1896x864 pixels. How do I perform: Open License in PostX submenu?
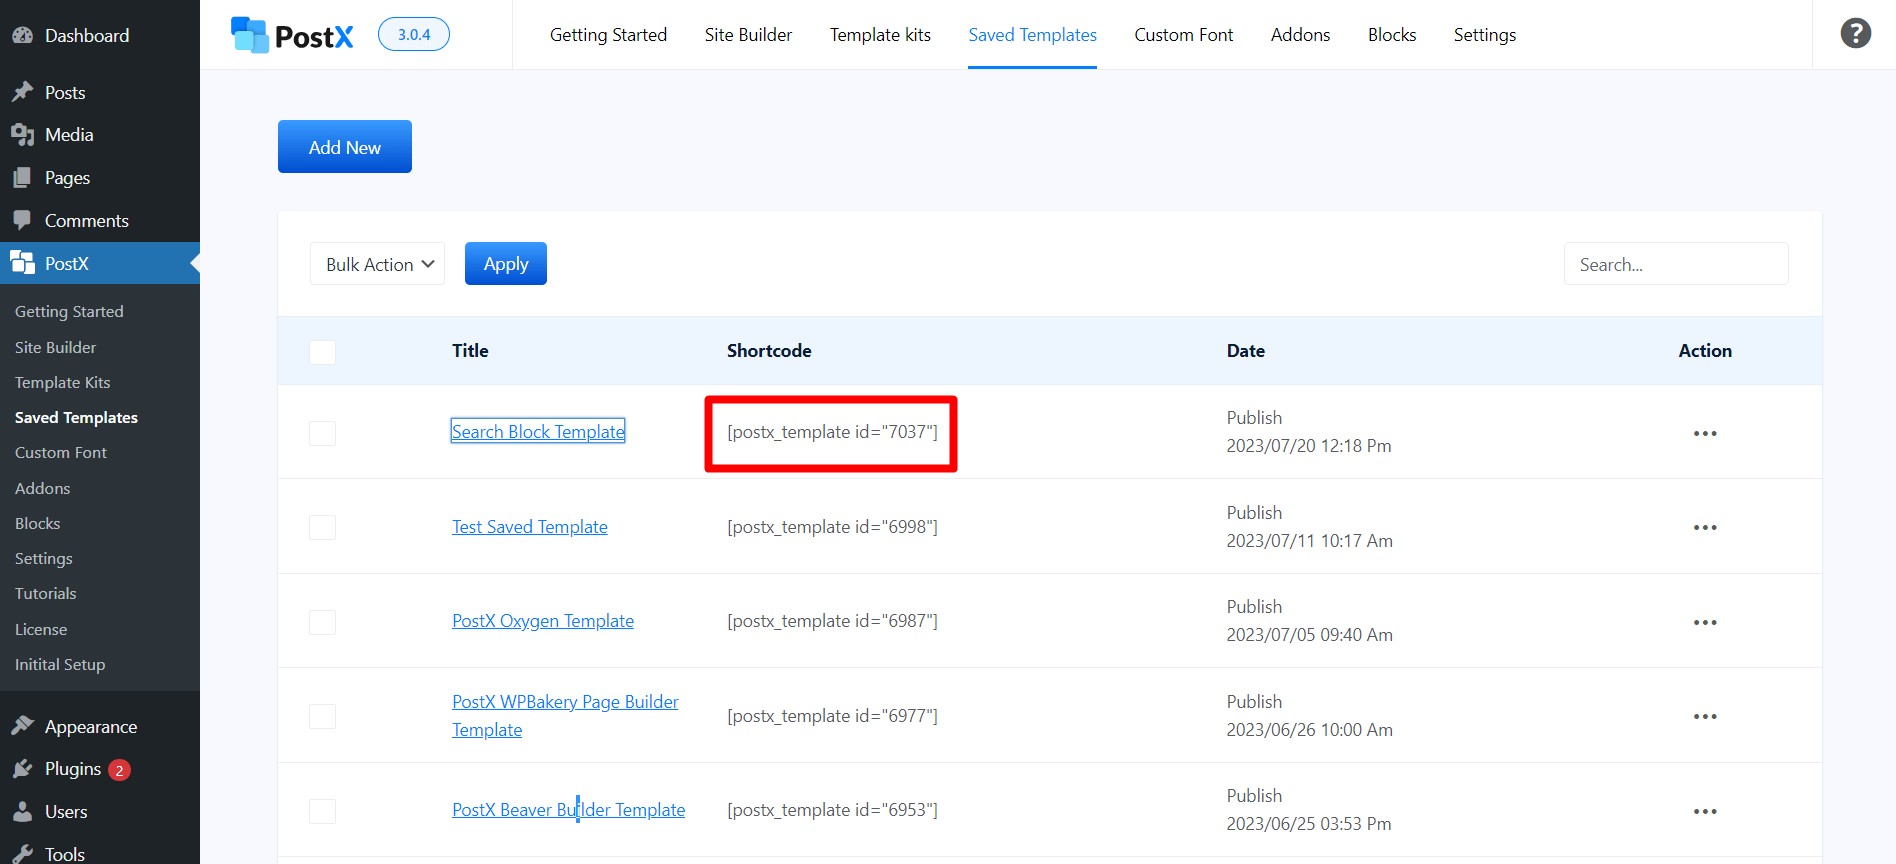pyautogui.click(x=41, y=629)
